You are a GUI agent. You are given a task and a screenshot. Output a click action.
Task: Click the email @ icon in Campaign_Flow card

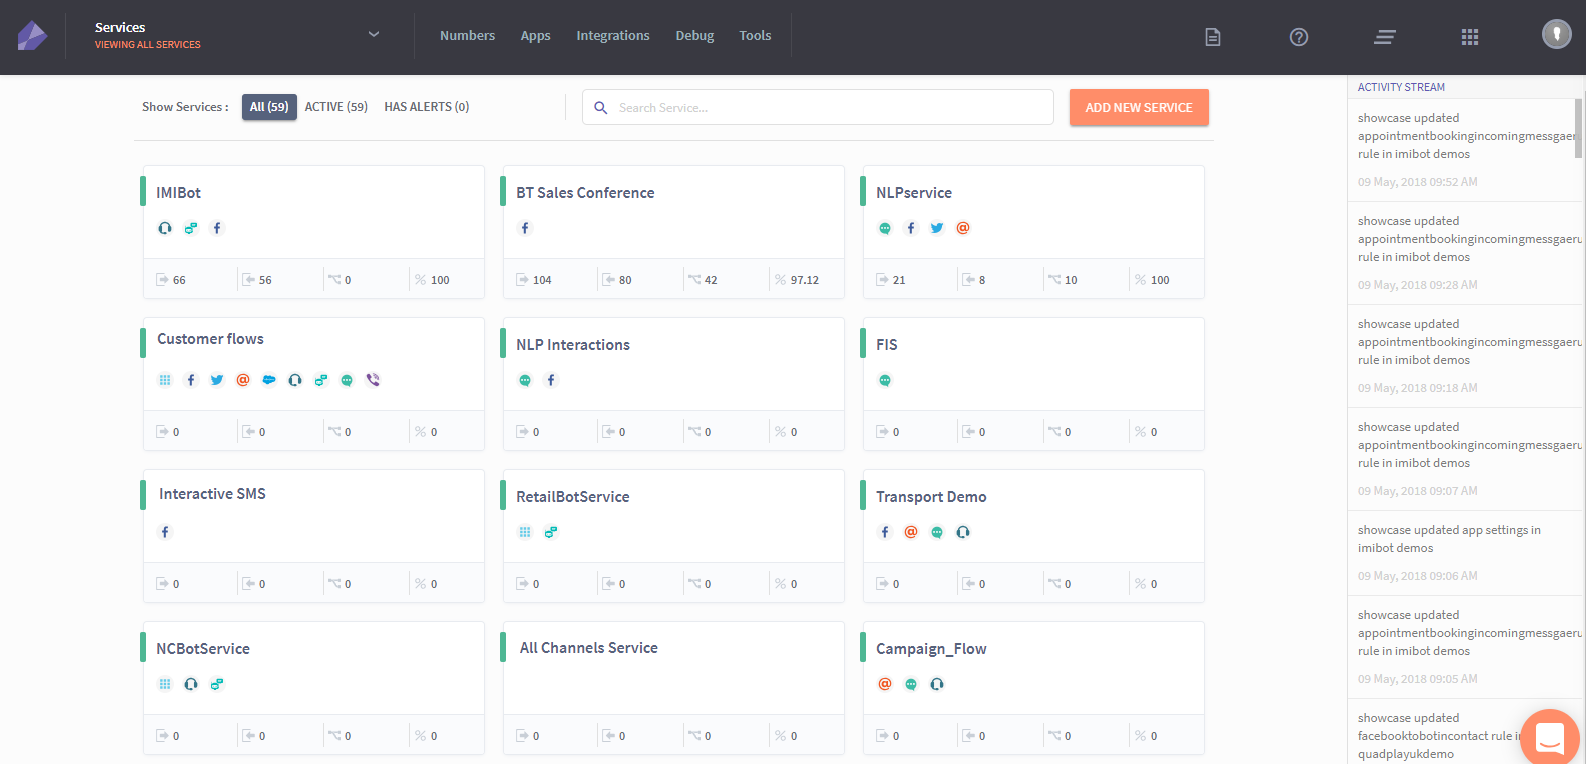885,684
